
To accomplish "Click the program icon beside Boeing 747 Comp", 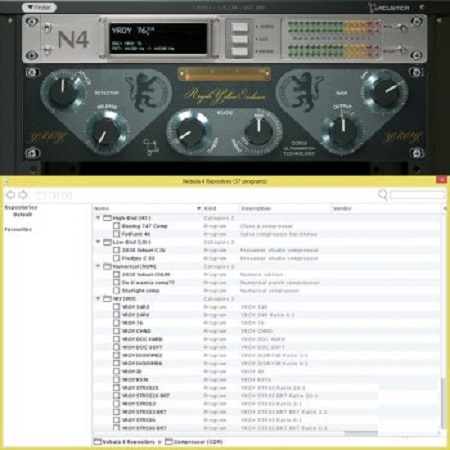I will pos(116,226).
